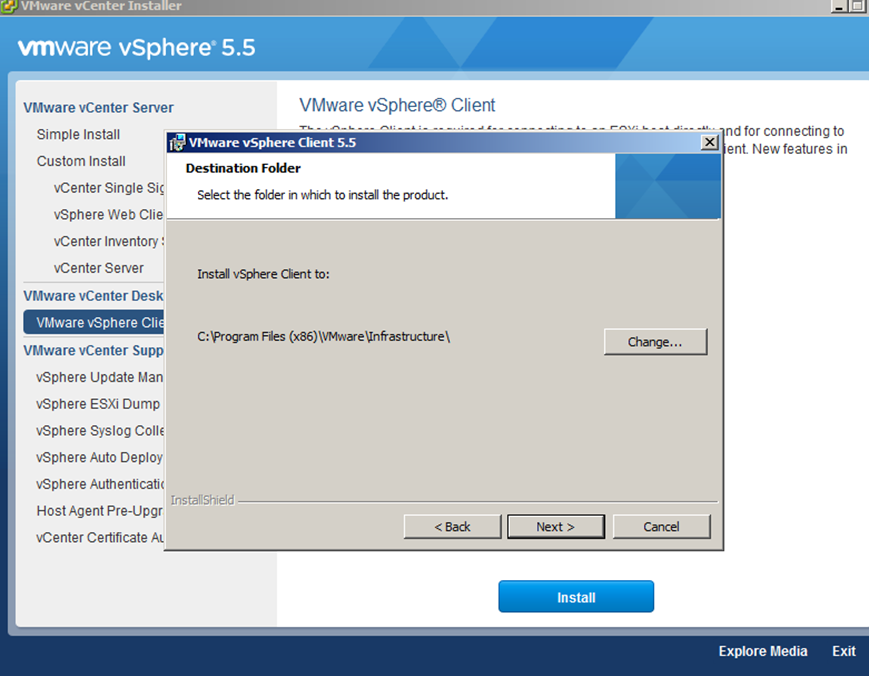This screenshot has height=676, width=869.
Task: Select Host Agent Pre-Upgrade Checker item
Action: (x=99, y=511)
